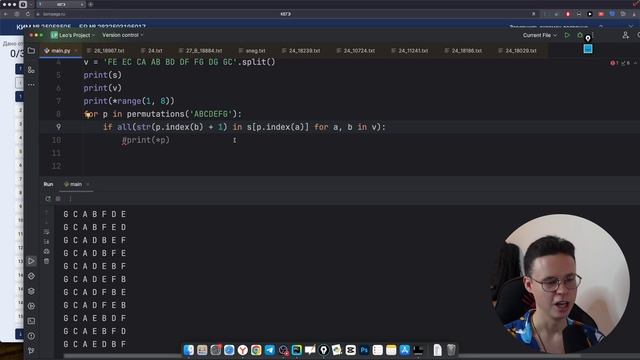640x360 pixels.
Task: Switch to the 24_10724.txt tab
Action: click(355, 51)
